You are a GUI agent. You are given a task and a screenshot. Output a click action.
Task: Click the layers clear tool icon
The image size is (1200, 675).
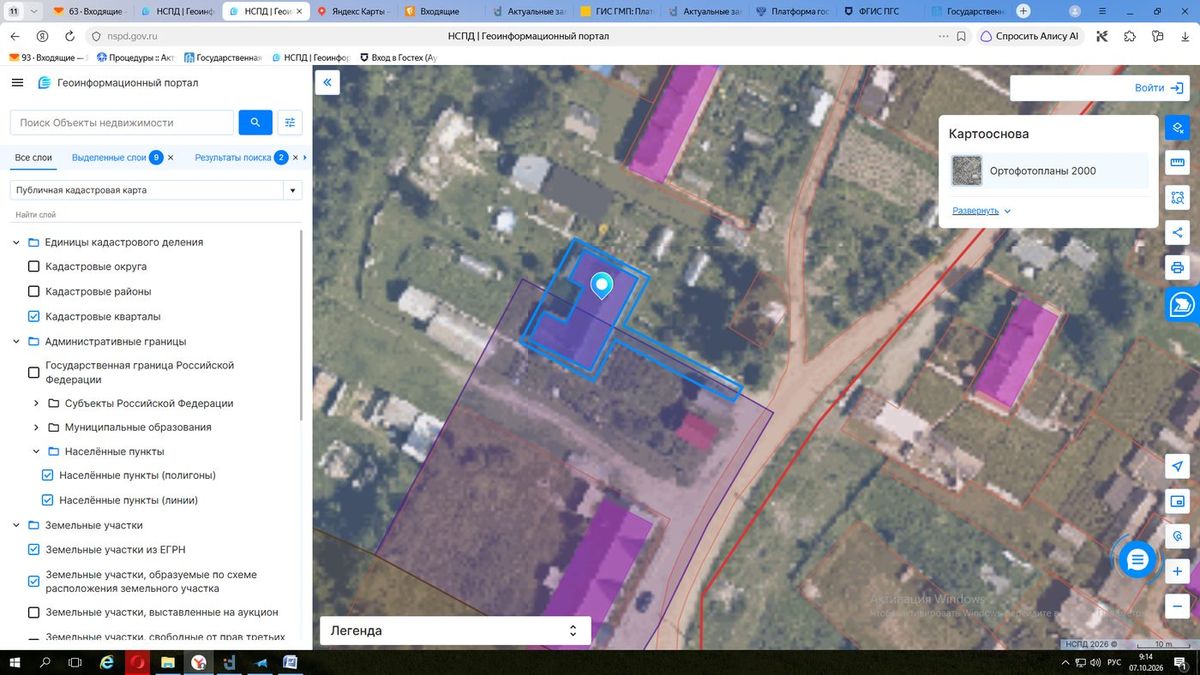tap(1177, 128)
